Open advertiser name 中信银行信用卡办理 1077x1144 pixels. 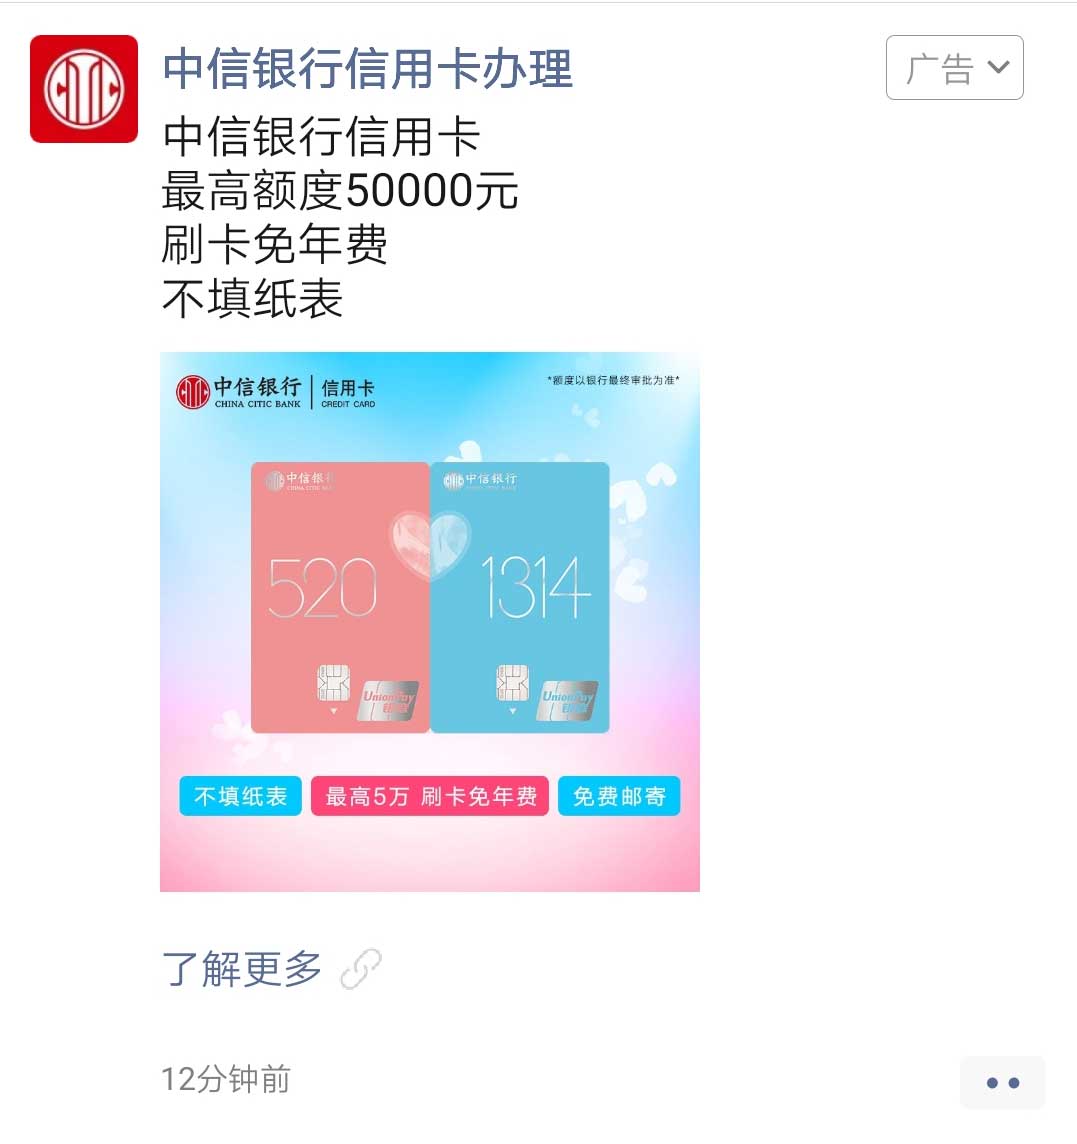point(368,69)
